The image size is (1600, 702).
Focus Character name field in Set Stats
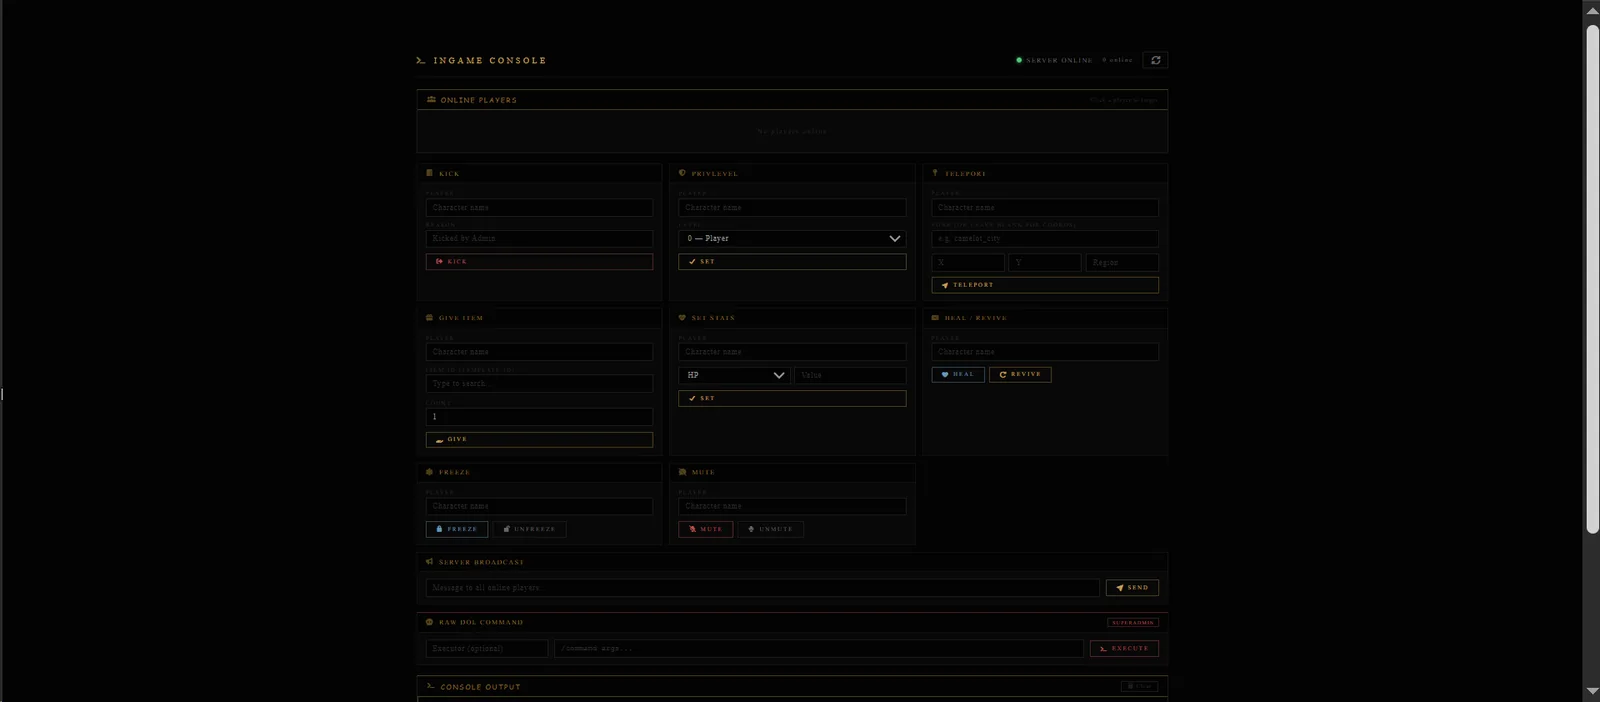click(792, 352)
